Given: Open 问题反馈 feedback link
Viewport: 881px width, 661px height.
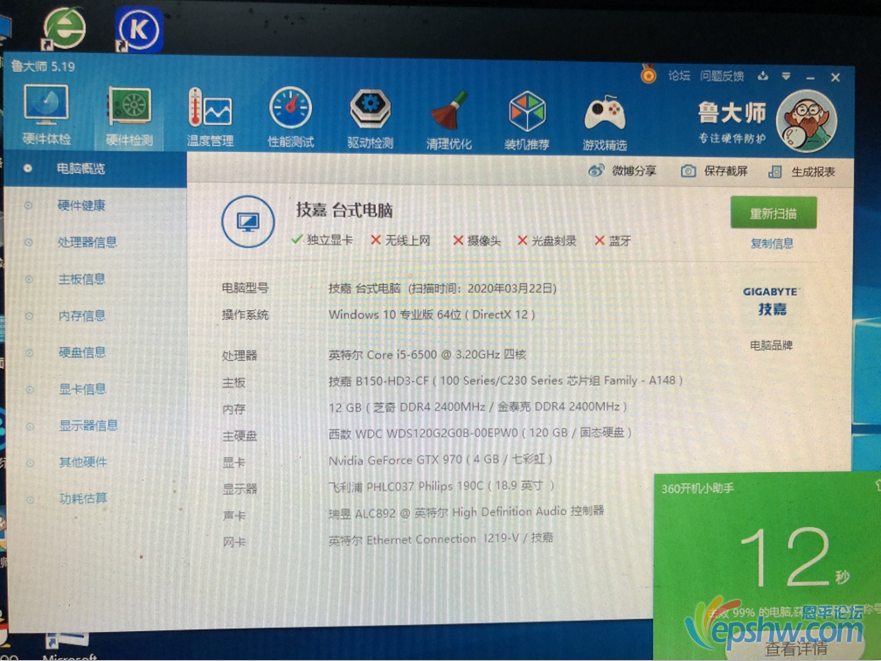Looking at the screenshot, I should pos(721,76).
